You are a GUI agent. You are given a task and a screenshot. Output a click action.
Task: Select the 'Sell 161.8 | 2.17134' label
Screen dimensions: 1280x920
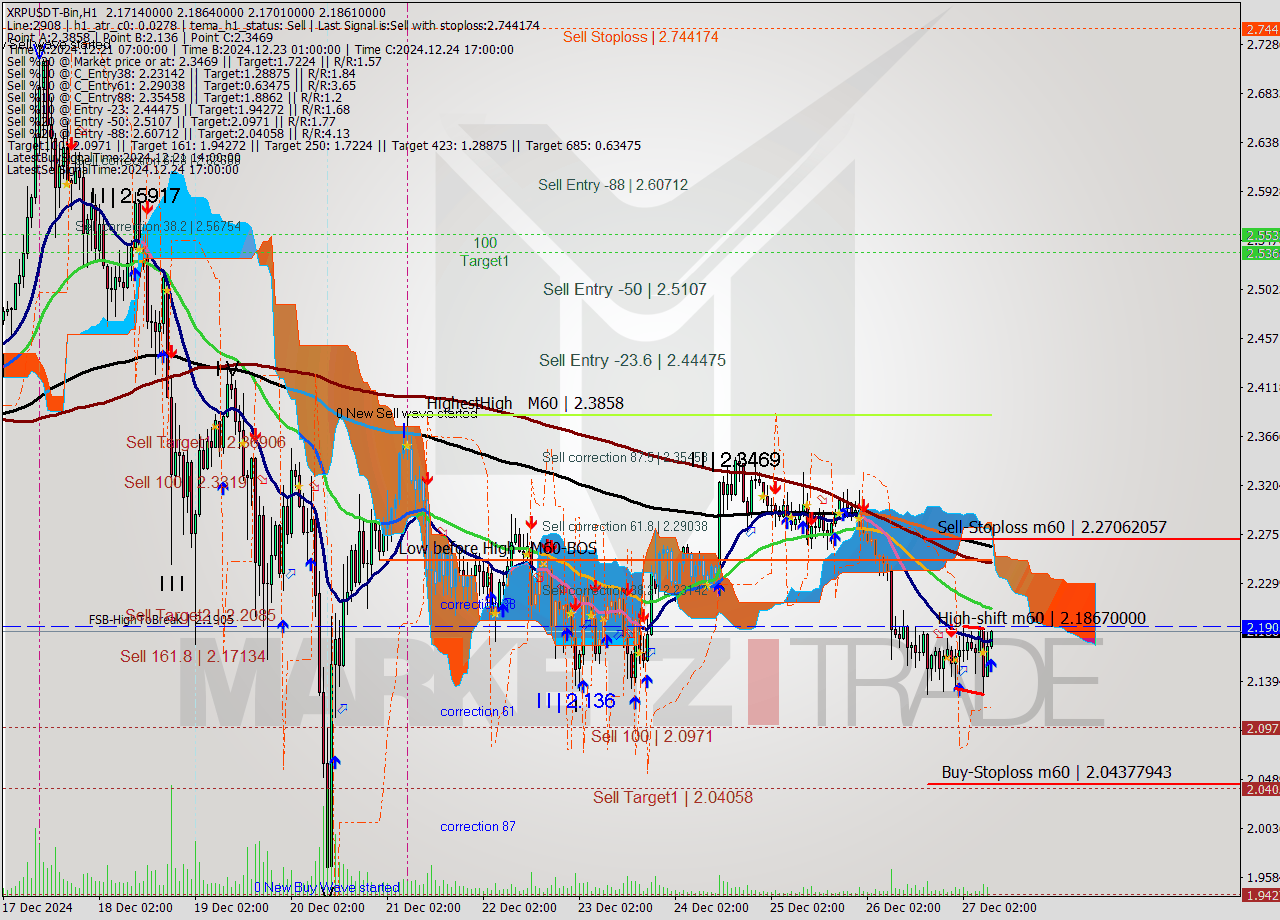(193, 656)
